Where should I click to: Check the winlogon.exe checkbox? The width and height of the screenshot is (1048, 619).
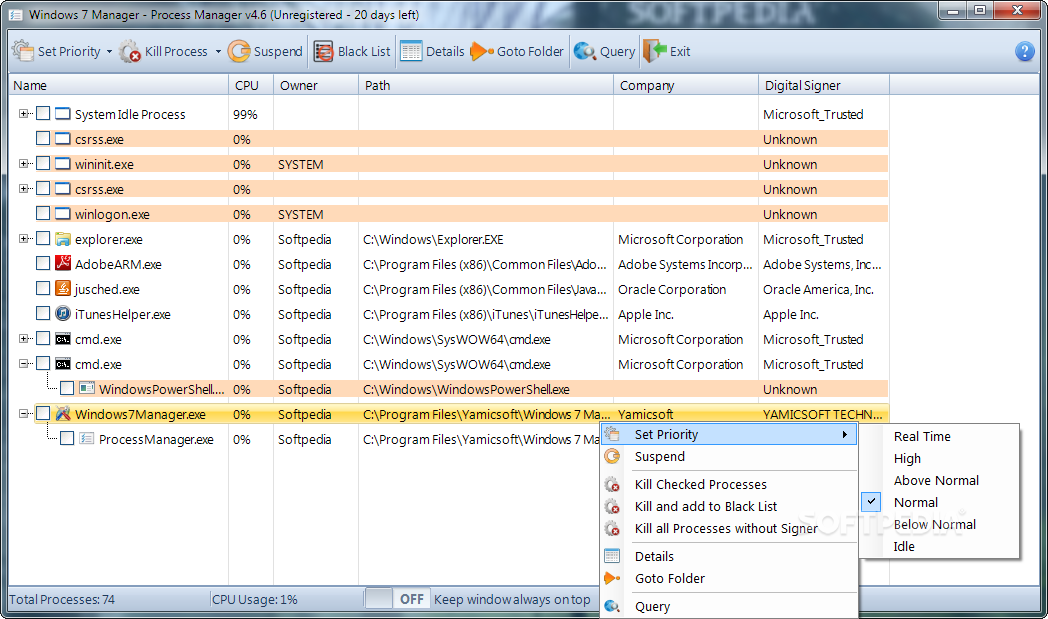point(43,214)
